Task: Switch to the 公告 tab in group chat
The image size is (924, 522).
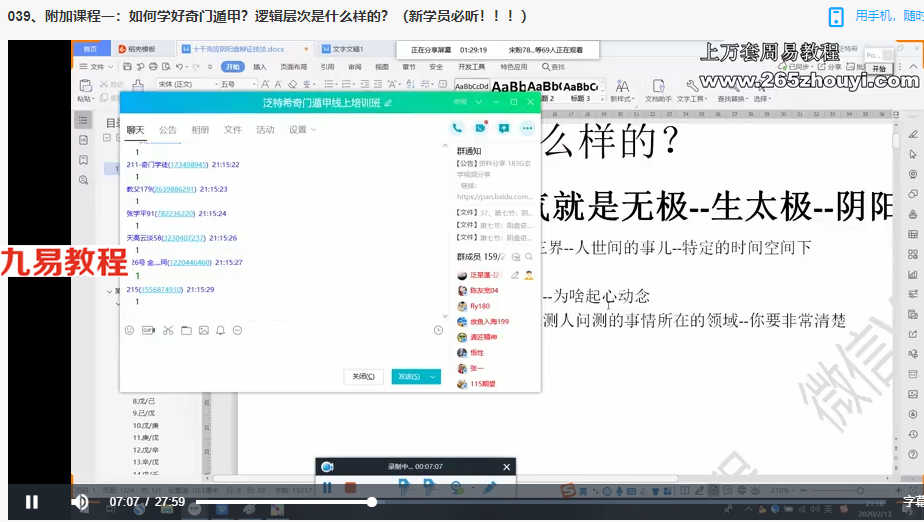Action: point(167,130)
